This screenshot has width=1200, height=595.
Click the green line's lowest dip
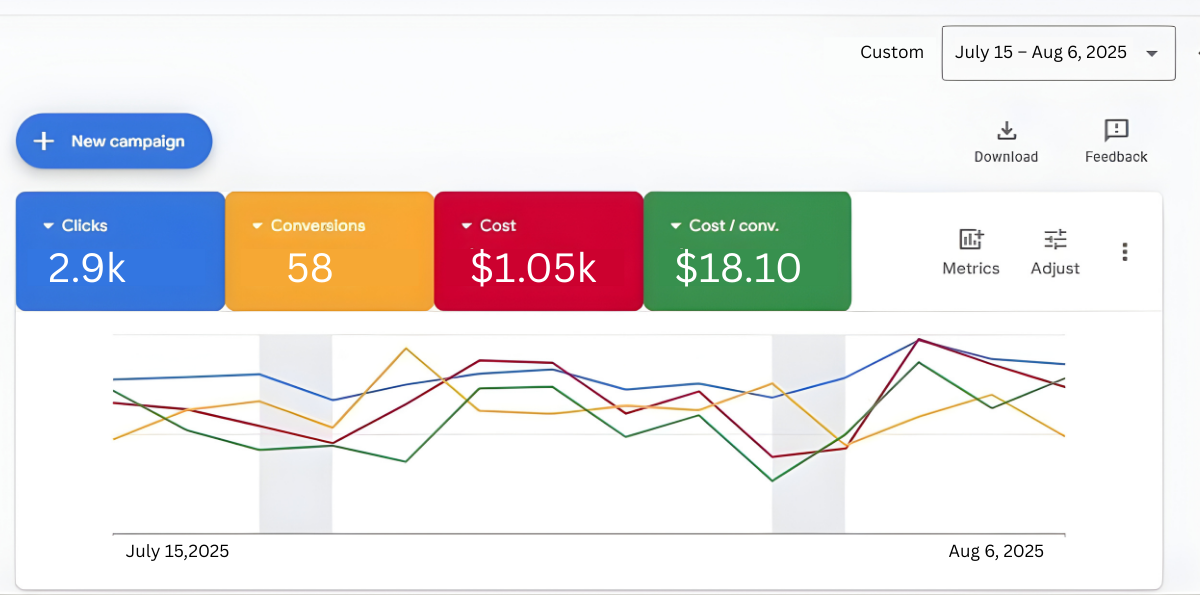pyautogui.click(x=772, y=480)
